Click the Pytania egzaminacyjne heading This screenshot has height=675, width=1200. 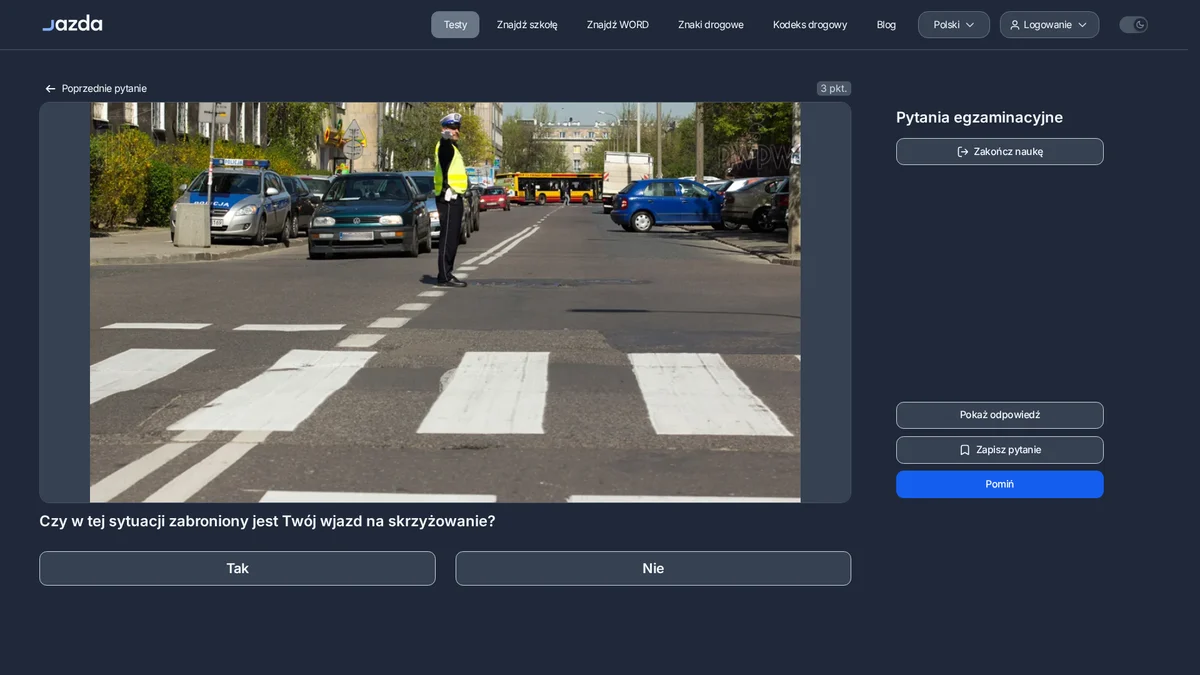point(980,118)
